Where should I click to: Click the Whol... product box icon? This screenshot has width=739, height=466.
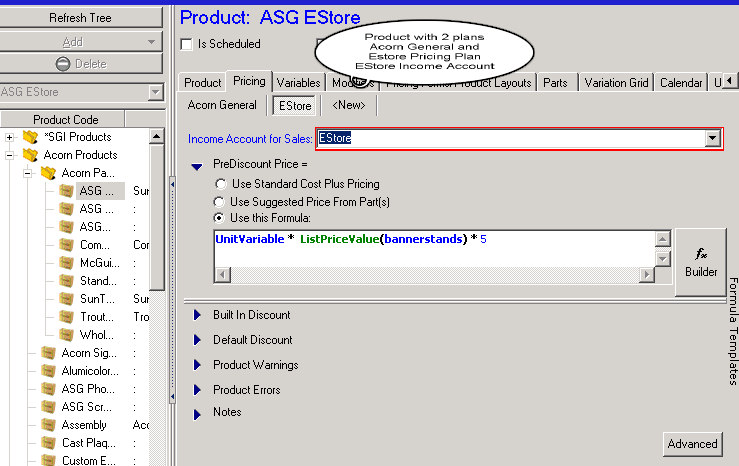pyautogui.click(x=66, y=335)
